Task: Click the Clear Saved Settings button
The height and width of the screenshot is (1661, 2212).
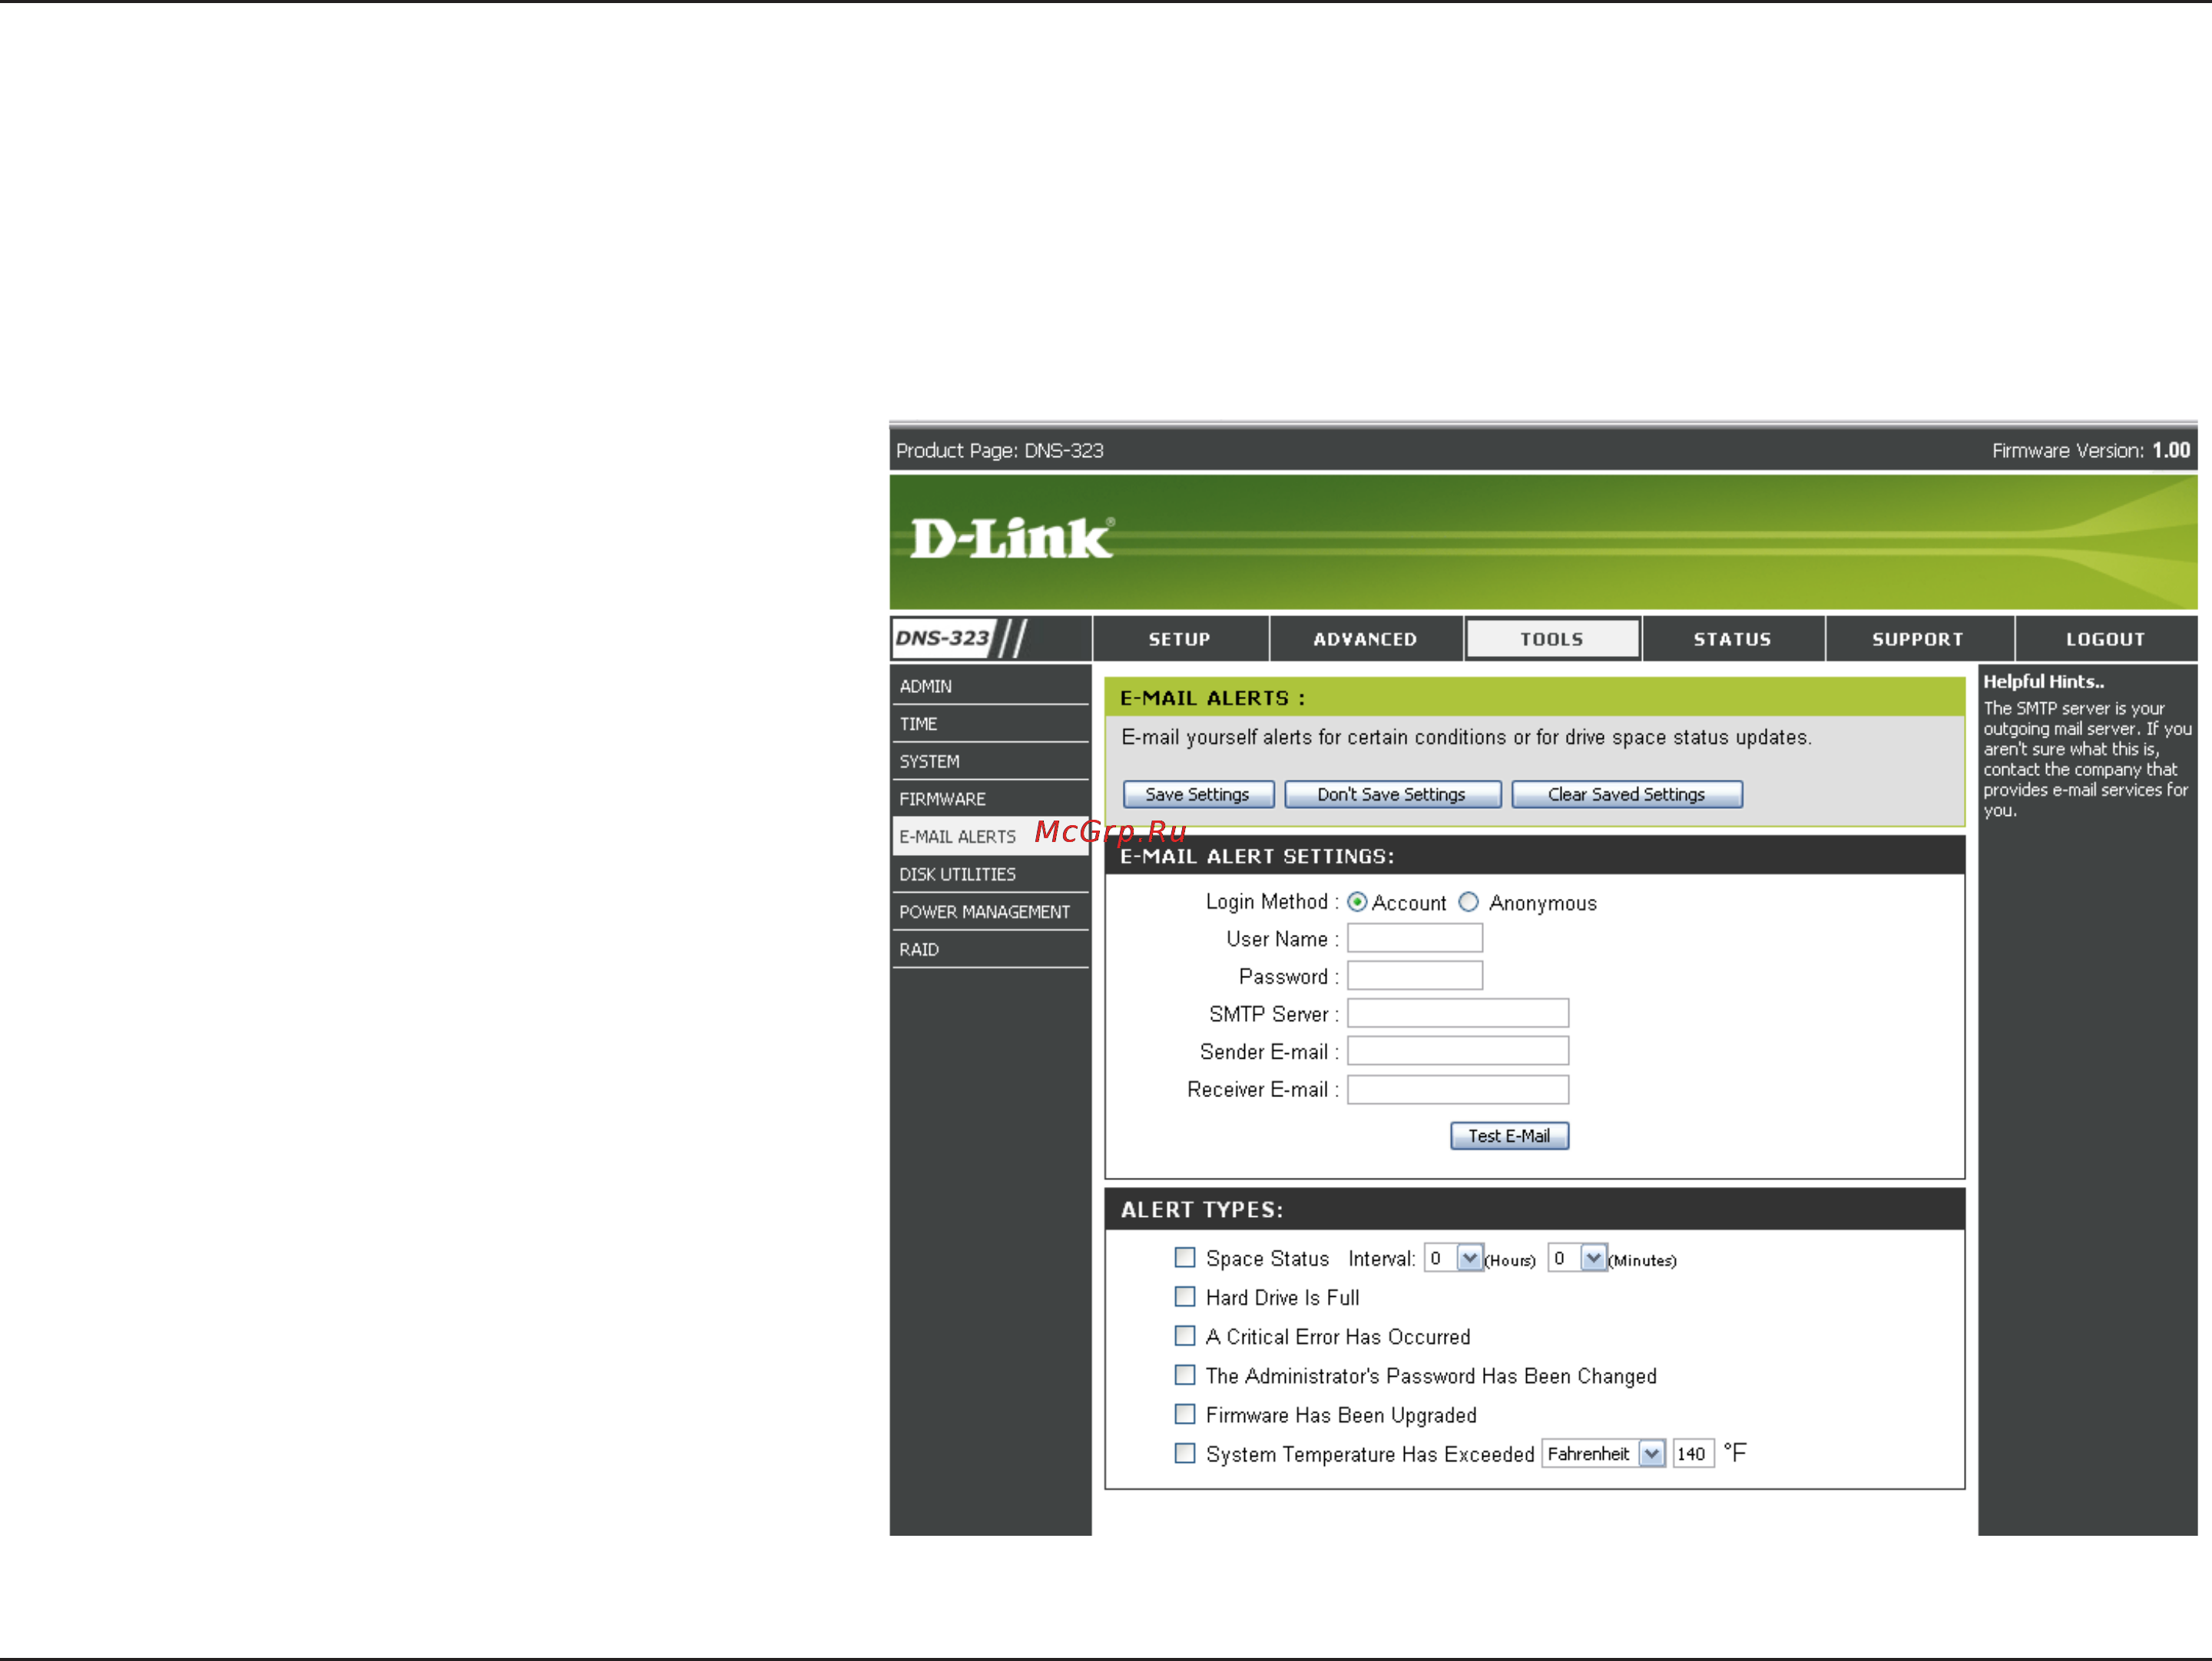Action: pyautogui.click(x=1626, y=794)
